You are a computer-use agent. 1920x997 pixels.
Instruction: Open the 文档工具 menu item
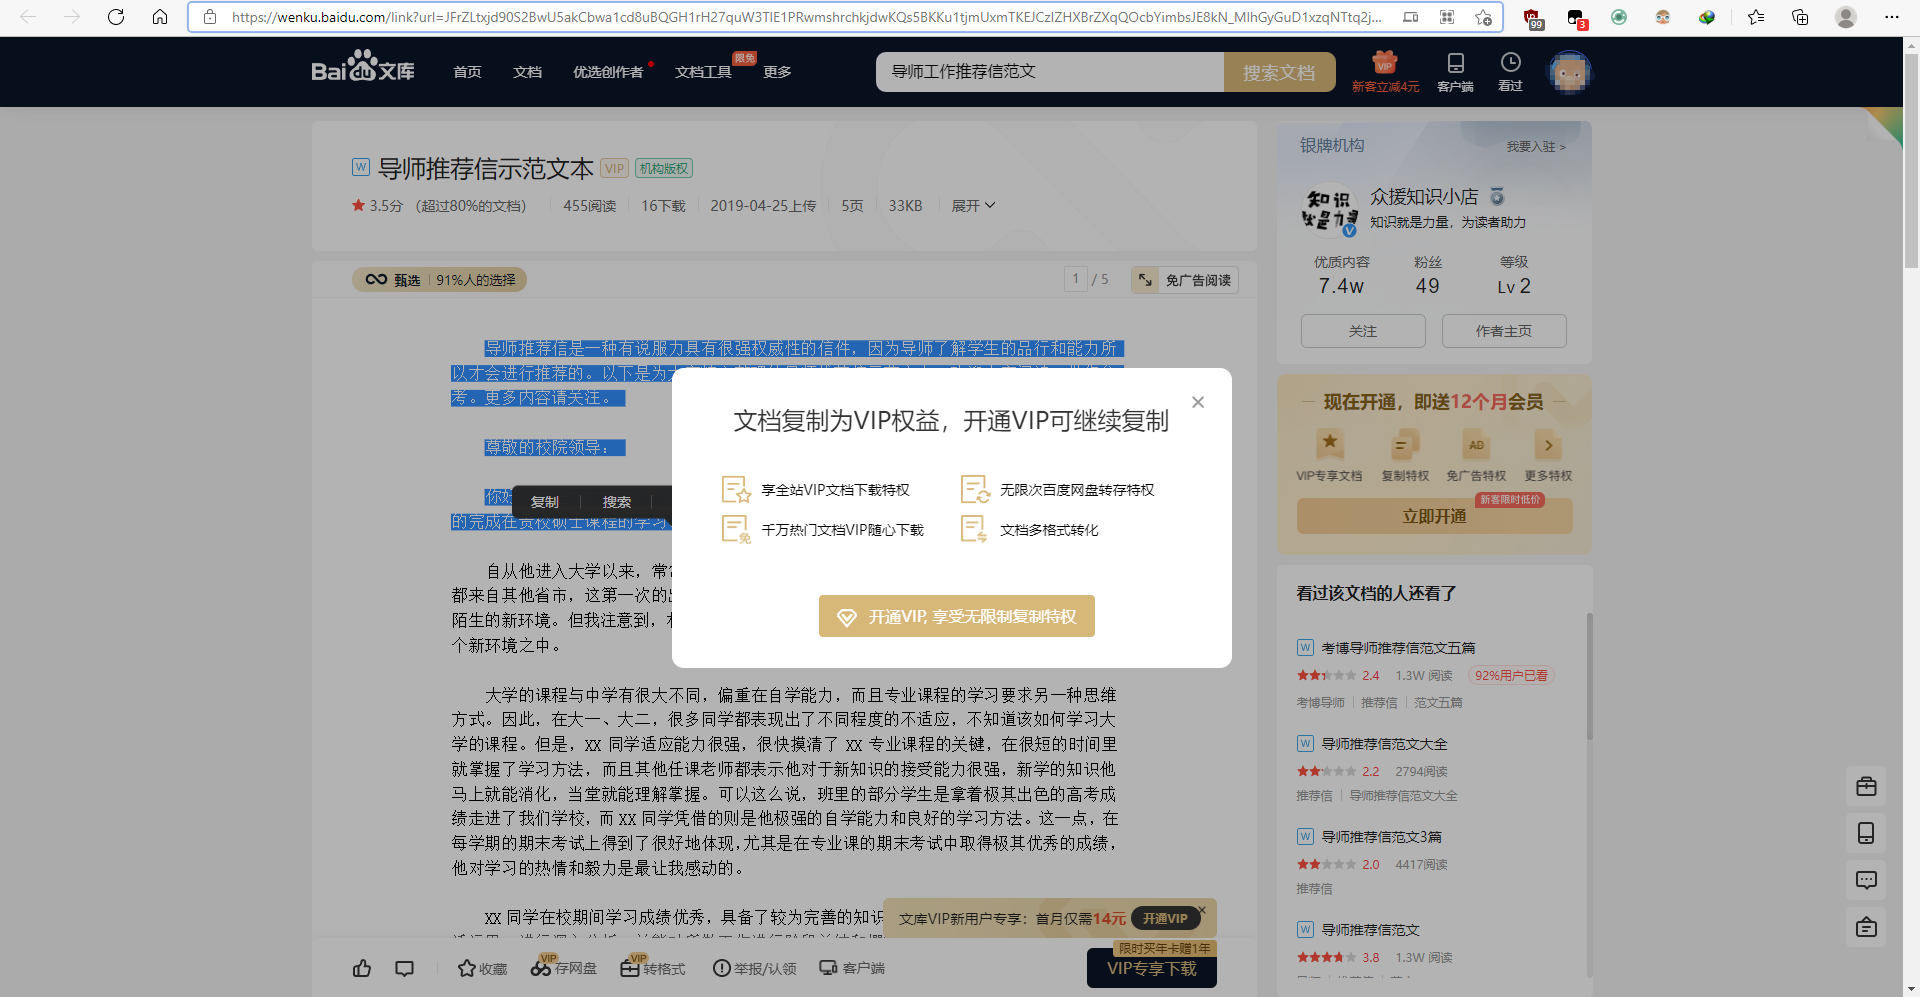(x=704, y=71)
